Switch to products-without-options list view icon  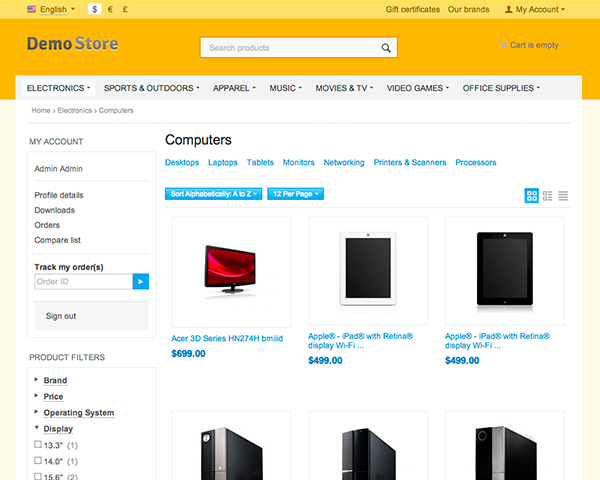tap(548, 196)
